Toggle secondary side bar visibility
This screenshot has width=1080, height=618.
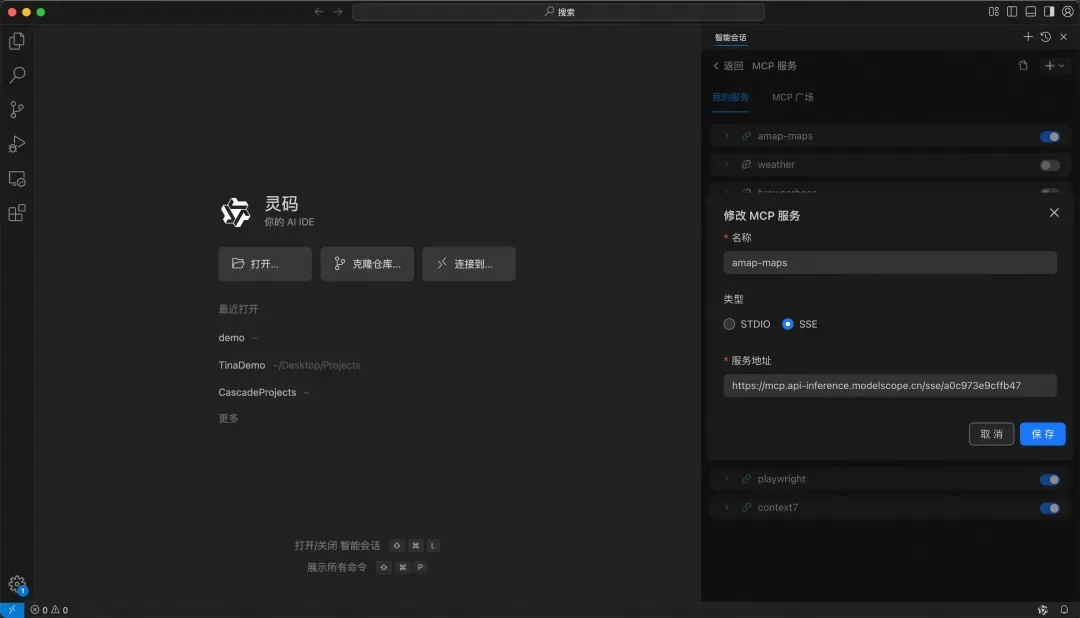(x=1049, y=12)
